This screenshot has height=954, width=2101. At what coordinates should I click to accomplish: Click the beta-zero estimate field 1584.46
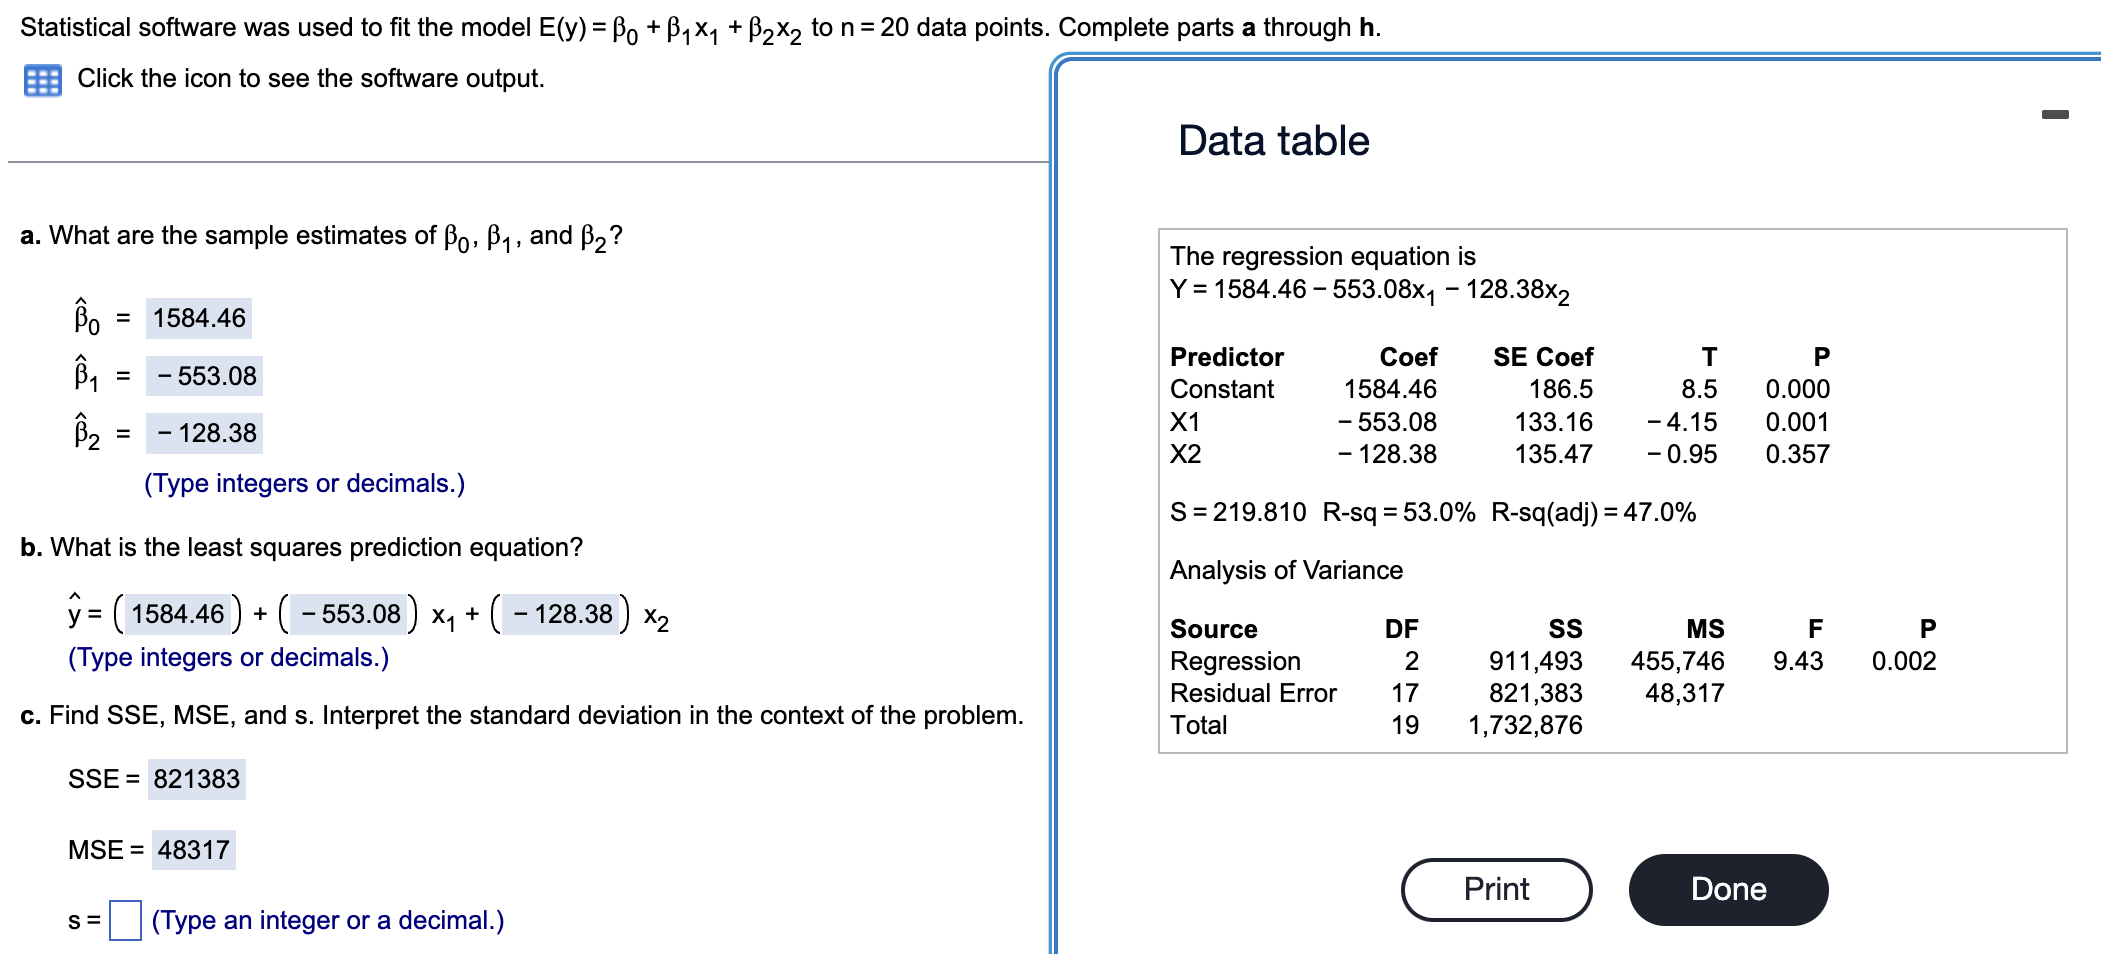pos(199,318)
